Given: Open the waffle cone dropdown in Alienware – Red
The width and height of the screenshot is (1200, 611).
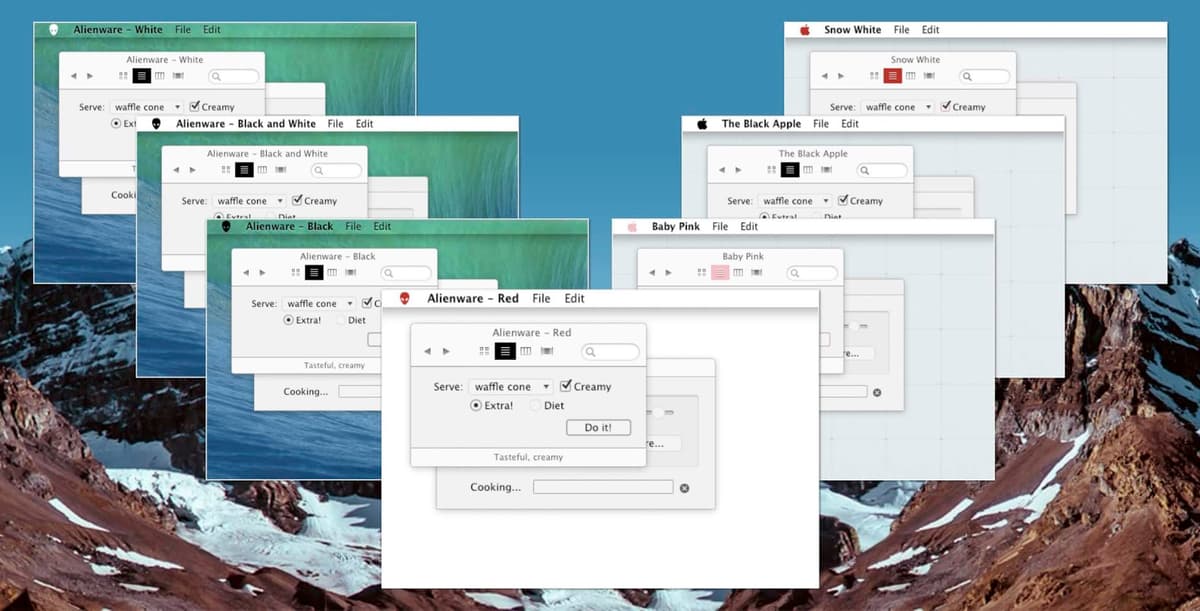Looking at the screenshot, I should point(511,387).
